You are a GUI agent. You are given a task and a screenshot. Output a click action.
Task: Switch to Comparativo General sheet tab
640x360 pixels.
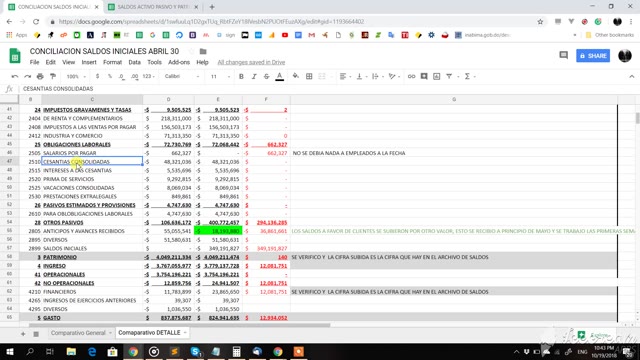pos(78,333)
